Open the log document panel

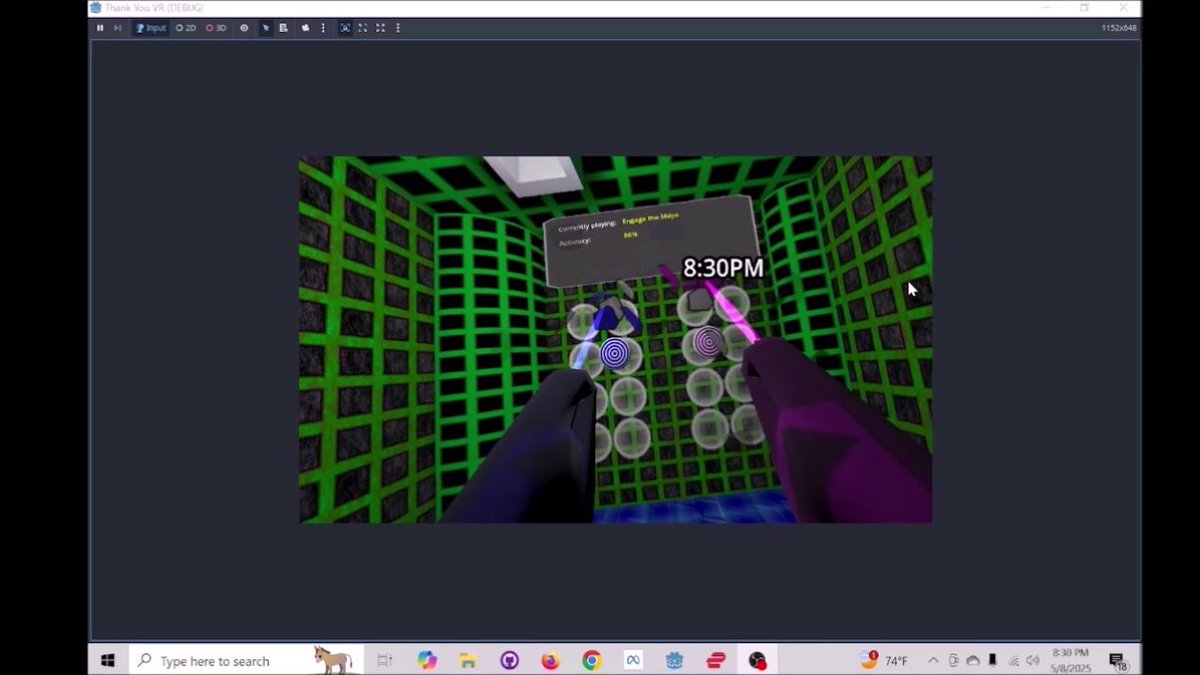coord(283,28)
